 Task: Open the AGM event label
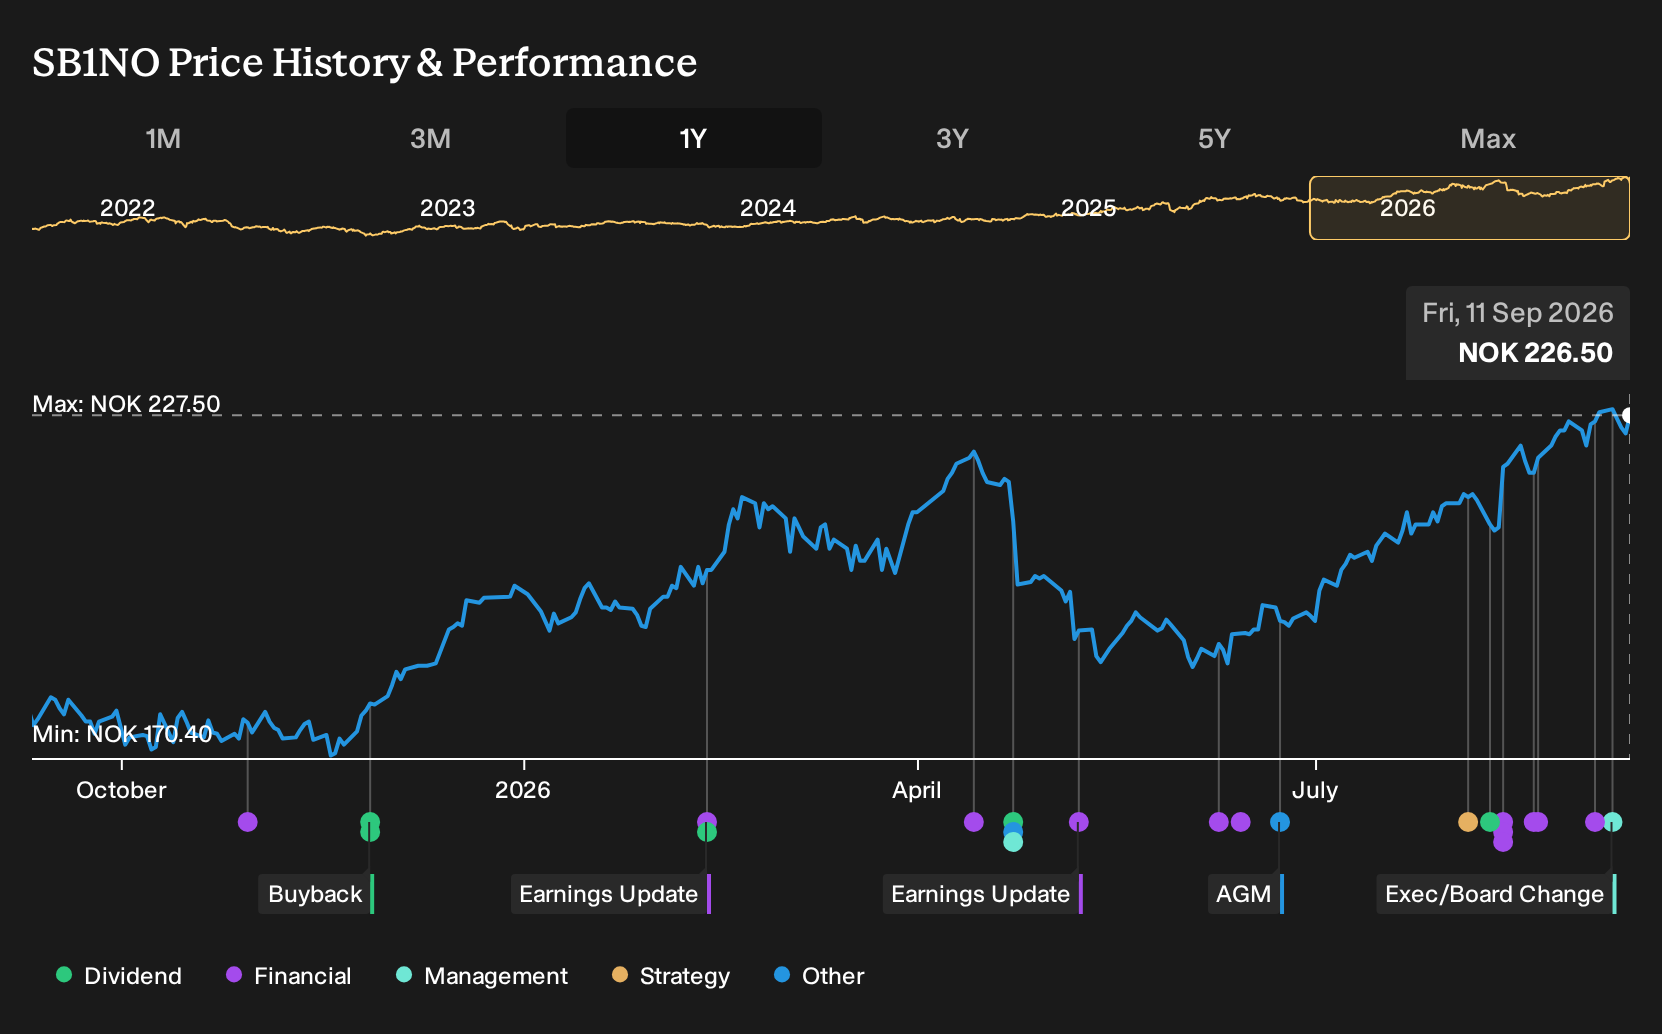click(1245, 894)
